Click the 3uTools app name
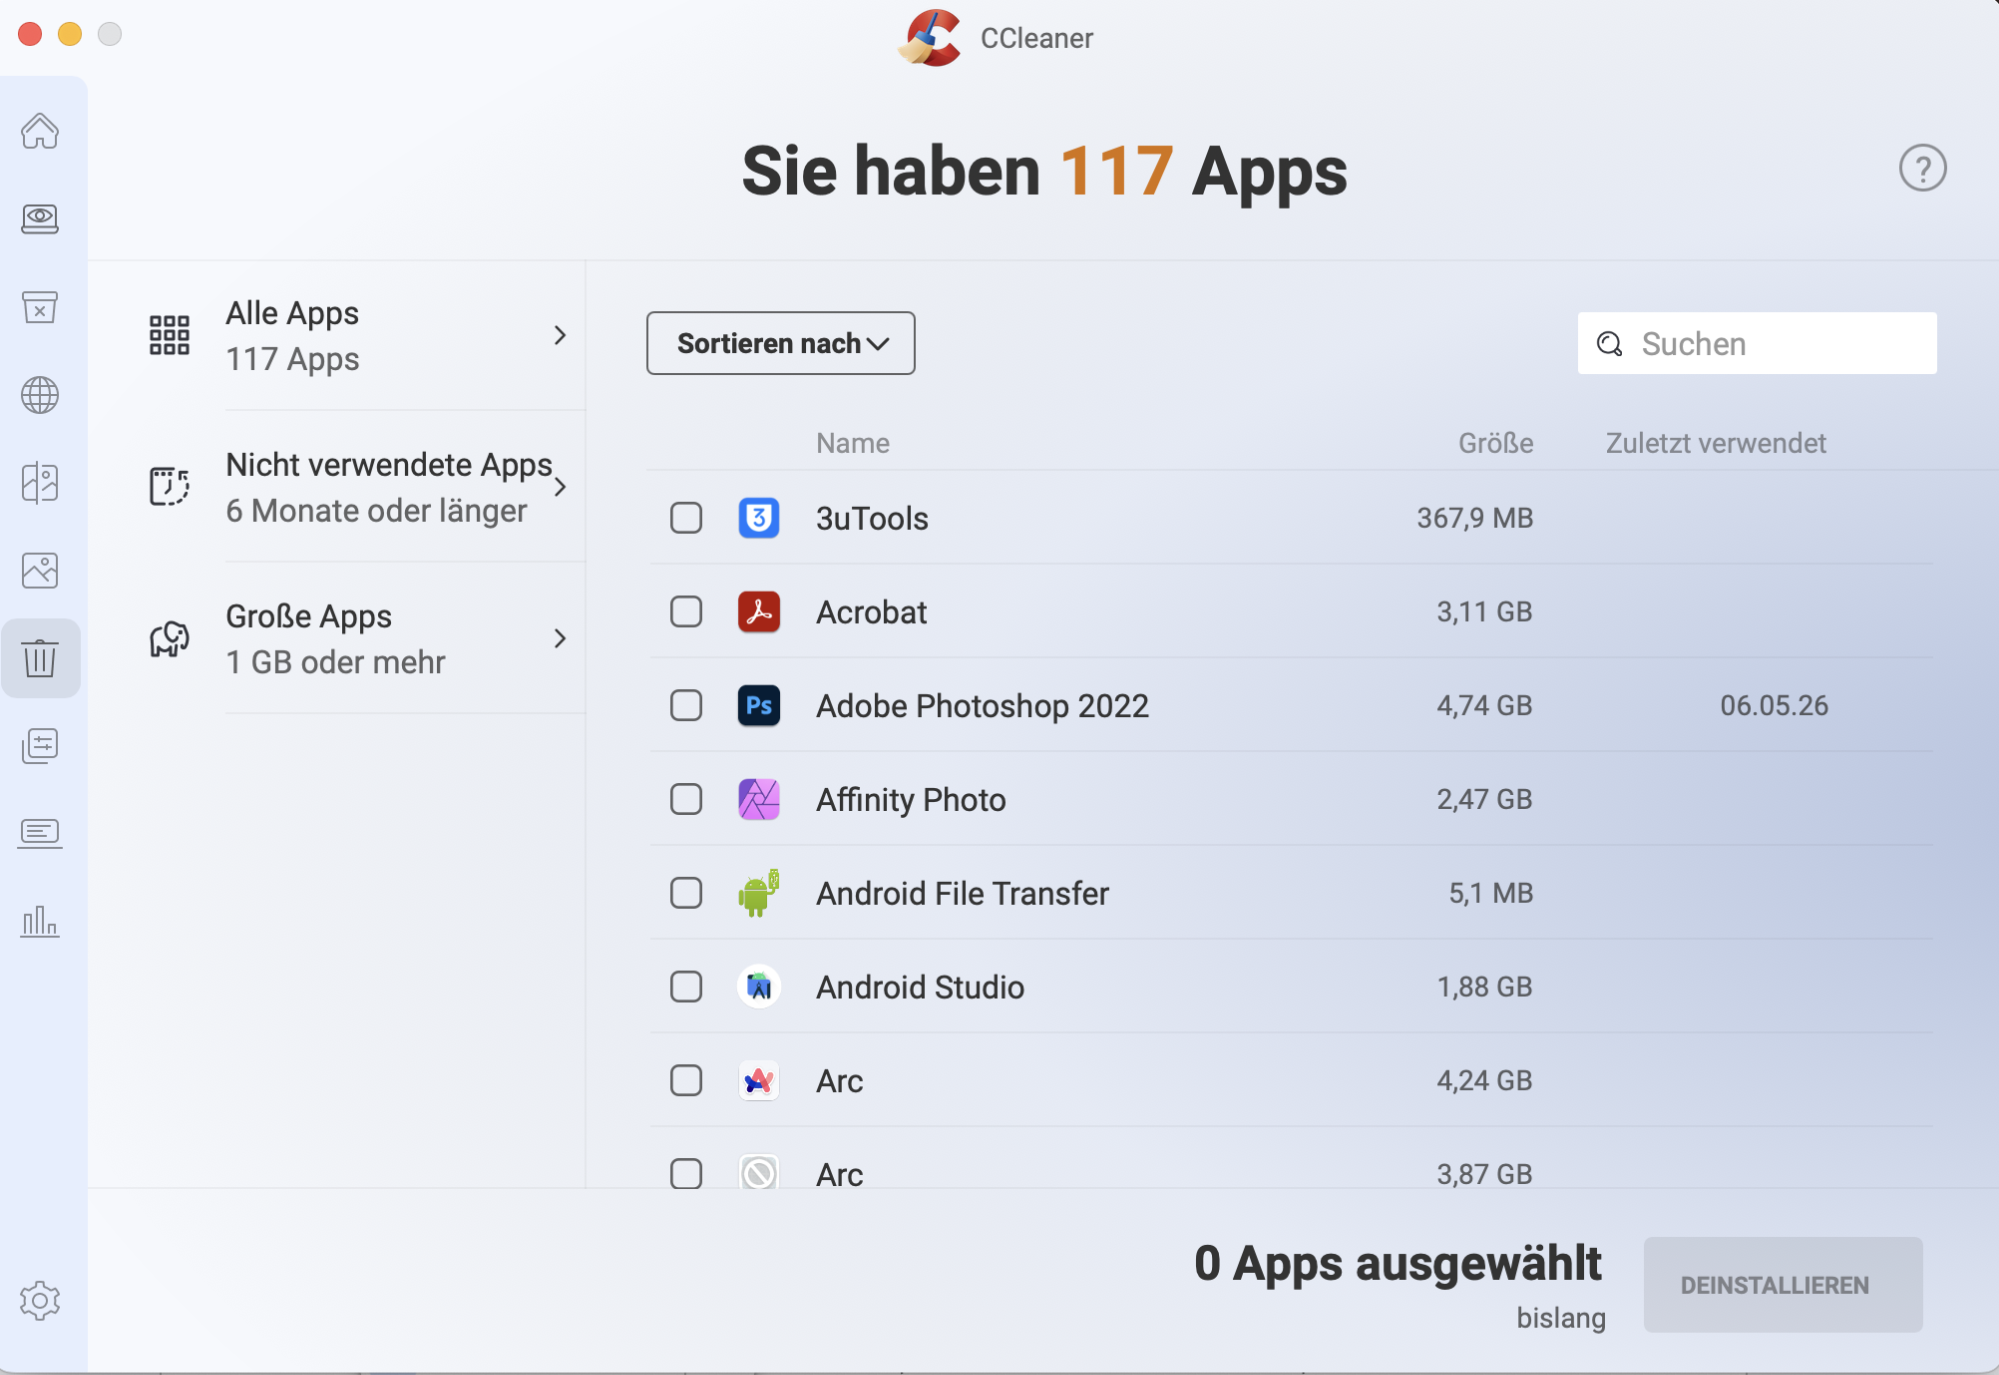1999x1375 pixels. pyautogui.click(x=872, y=518)
